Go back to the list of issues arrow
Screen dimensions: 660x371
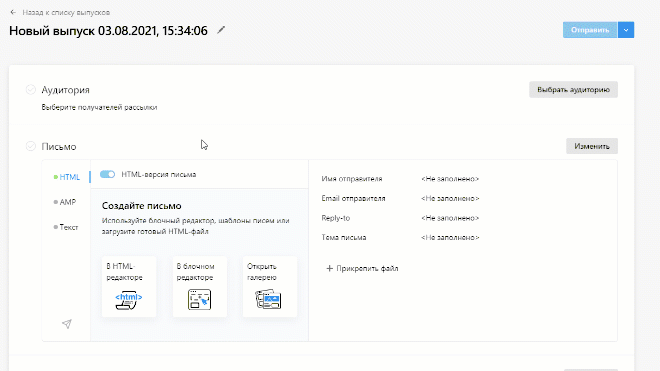[x=13, y=13]
